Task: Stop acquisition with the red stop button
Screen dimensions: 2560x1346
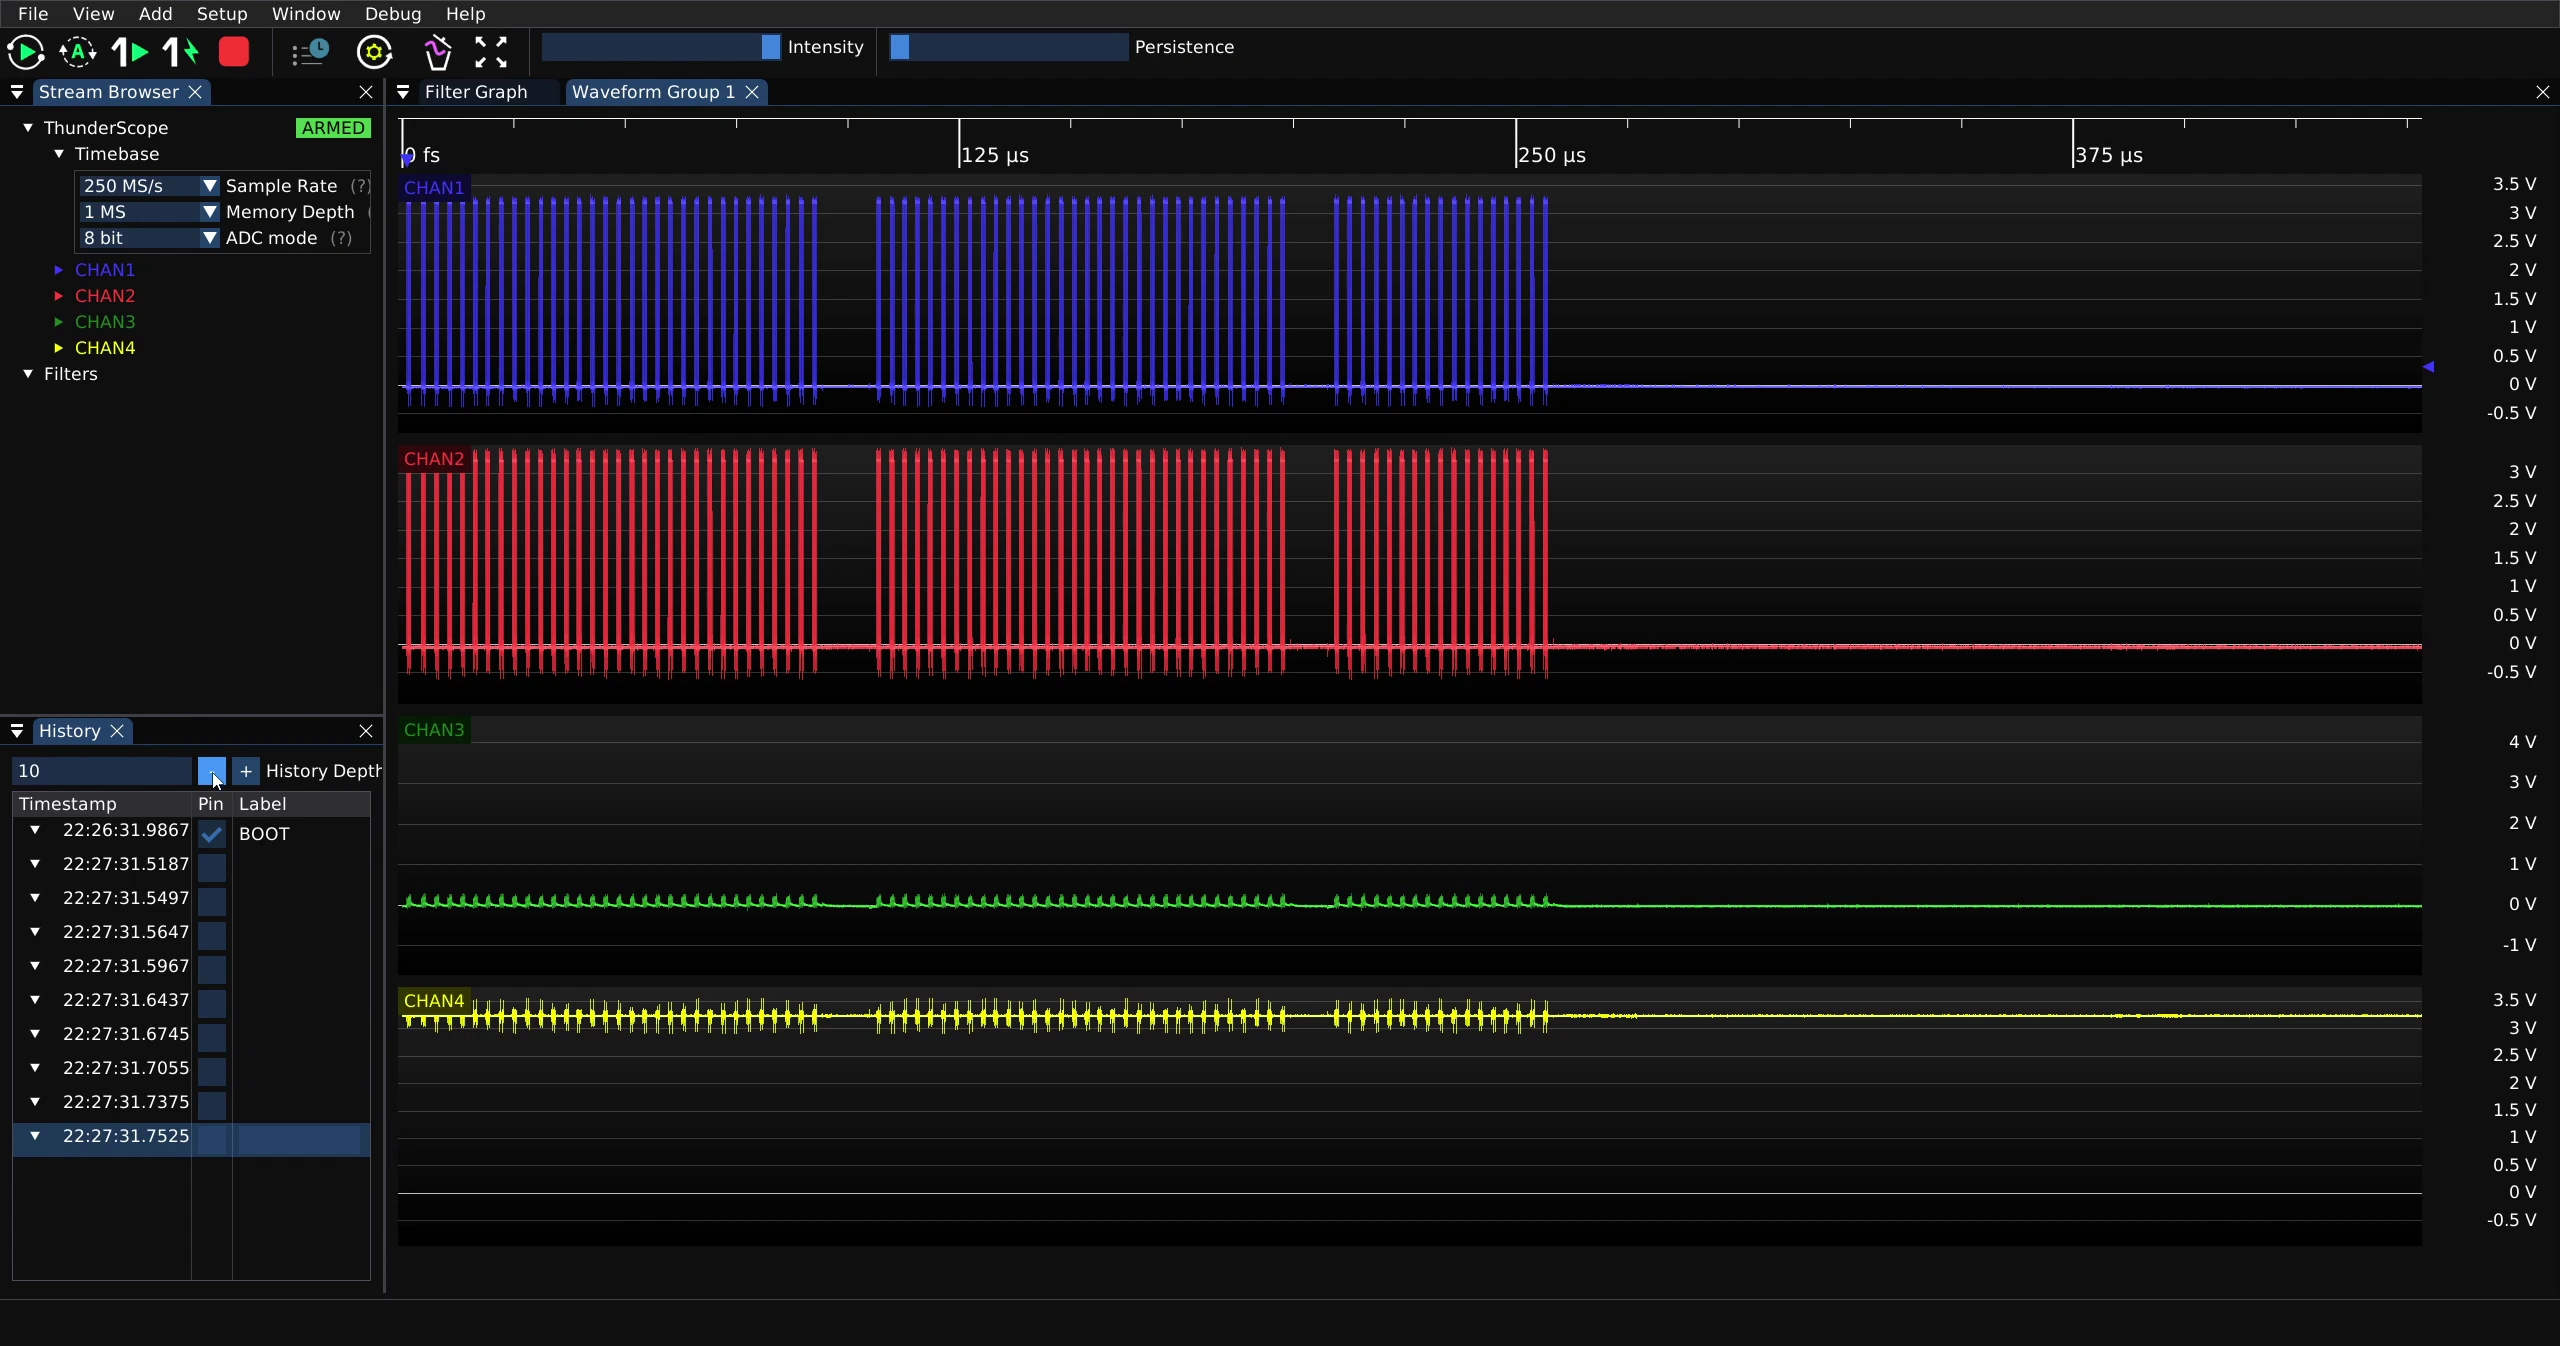Action: coord(234,52)
